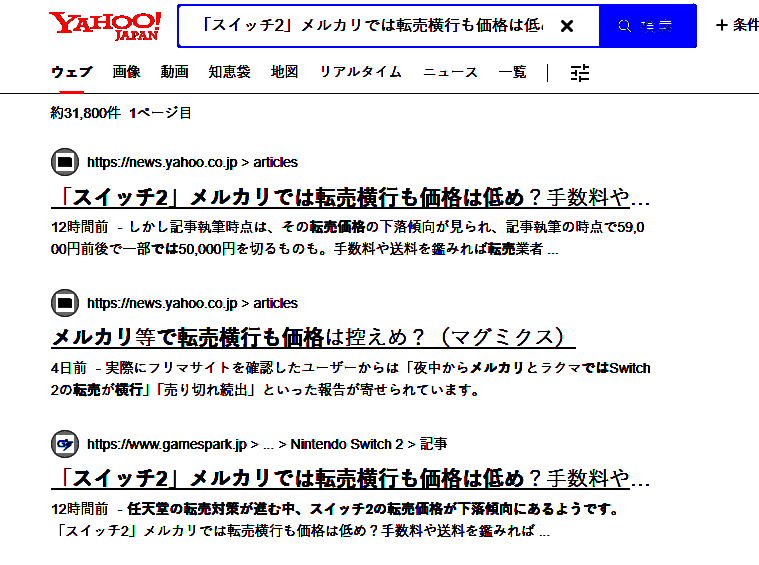Open the 地図 tab
The image size is (759, 565).
(x=284, y=72)
